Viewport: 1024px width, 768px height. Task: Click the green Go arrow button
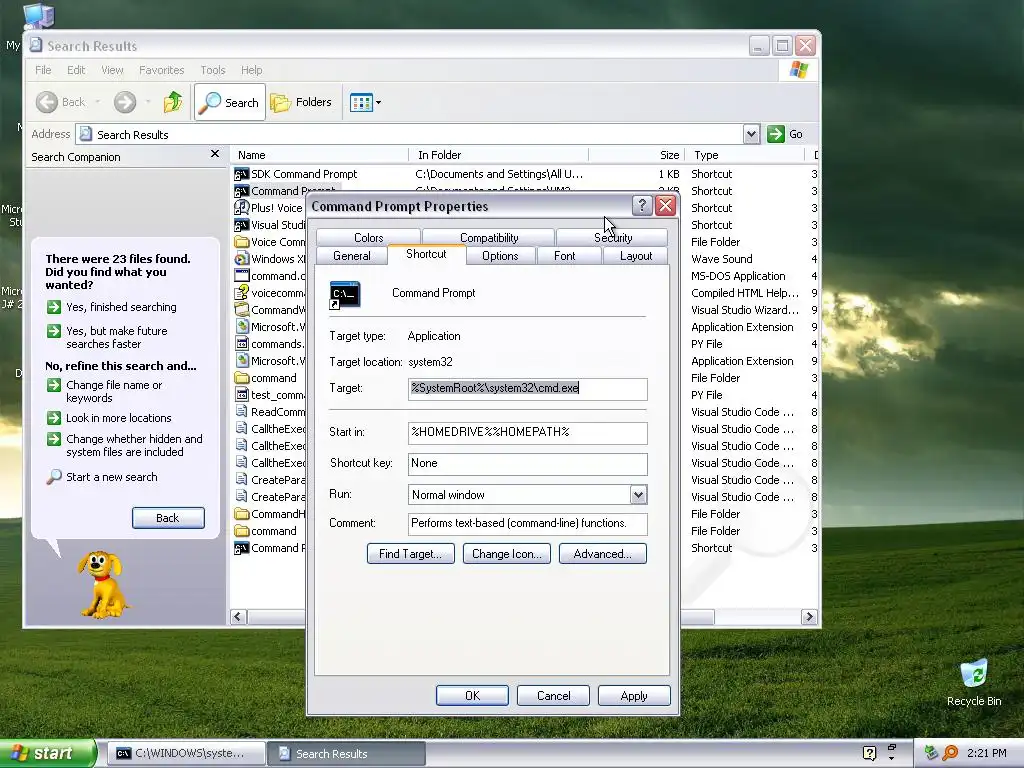point(775,134)
